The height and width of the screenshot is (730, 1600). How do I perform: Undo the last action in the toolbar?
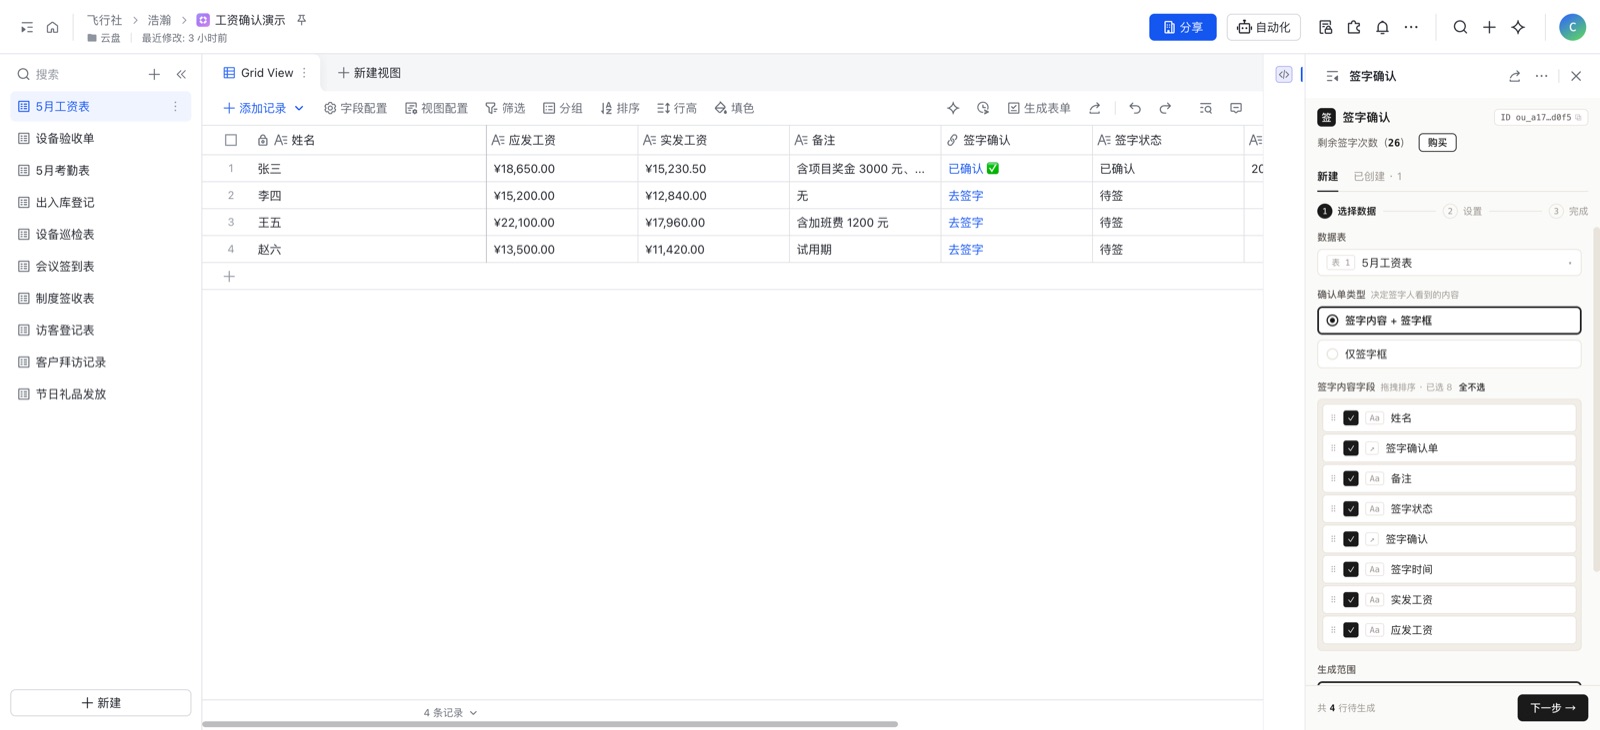pyautogui.click(x=1135, y=108)
